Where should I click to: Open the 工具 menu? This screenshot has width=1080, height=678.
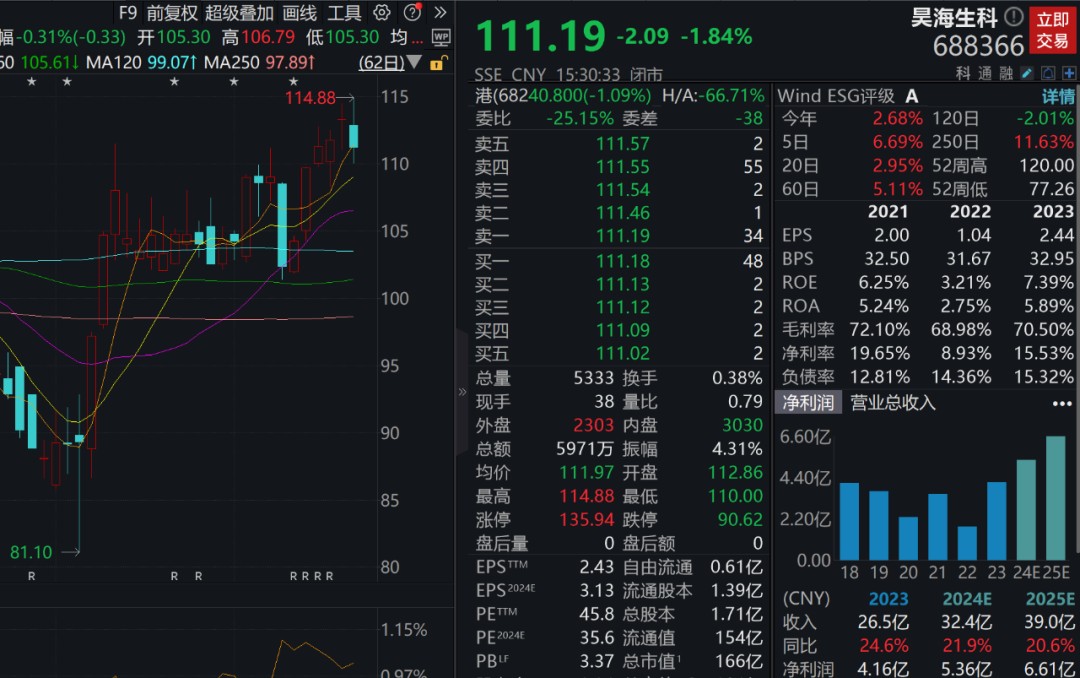click(343, 14)
